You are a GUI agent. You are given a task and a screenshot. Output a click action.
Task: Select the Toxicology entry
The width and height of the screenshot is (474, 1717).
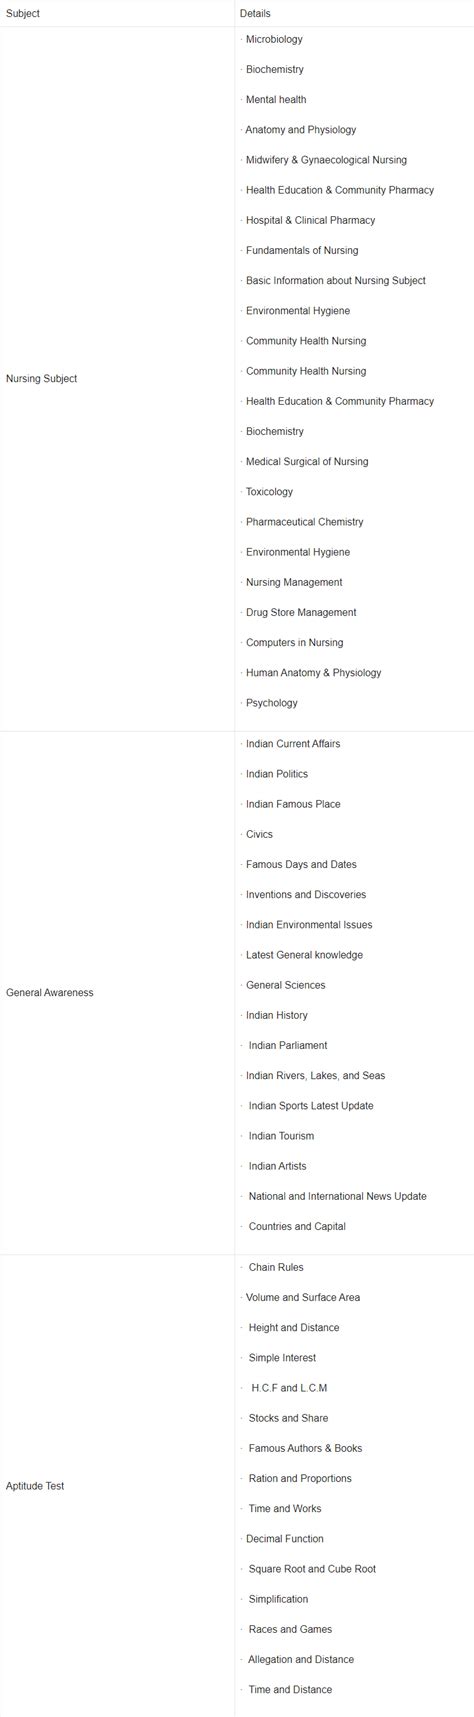click(270, 492)
